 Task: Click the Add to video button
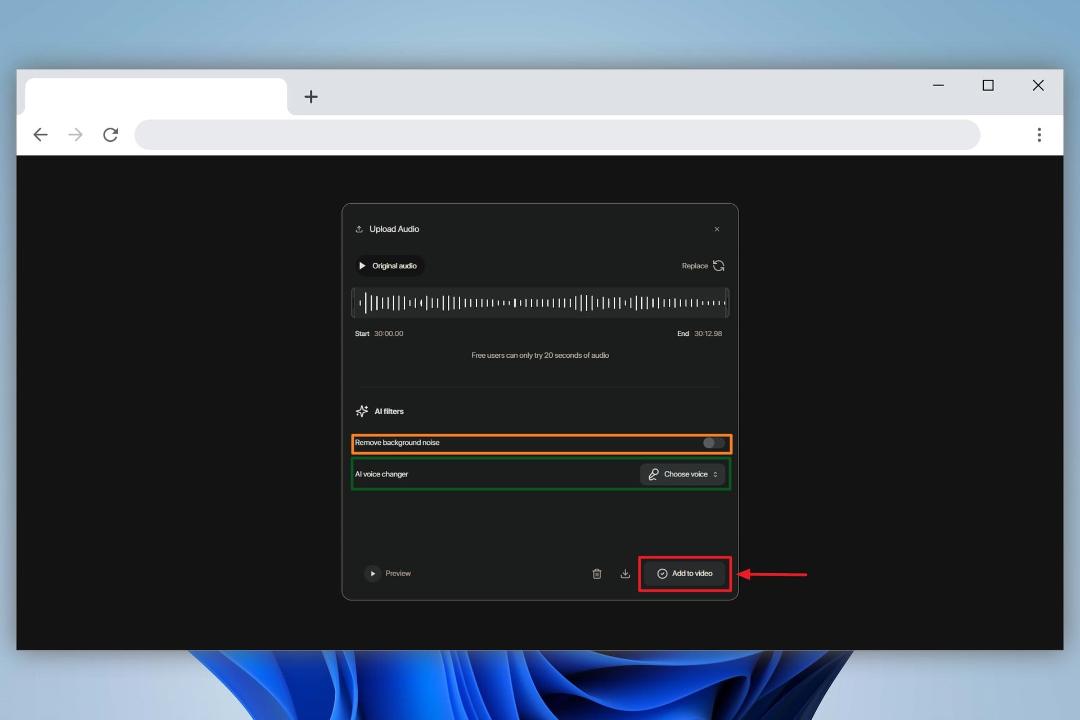pos(685,573)
